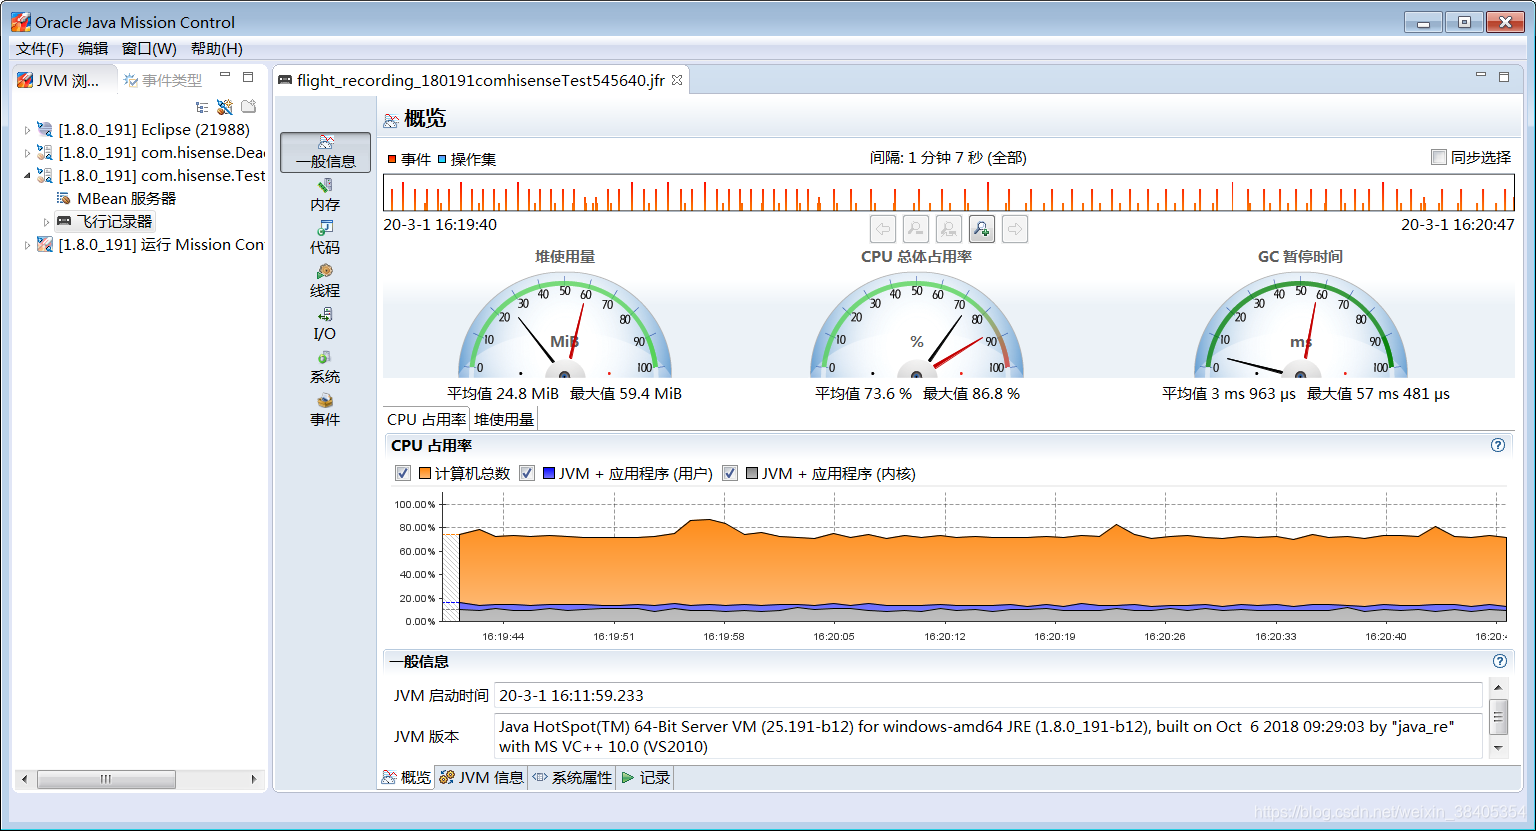Image resolution: width=1536 pixels, height=831 pixels.
Task: Toggle tree layout icon in JVM browser toolbar
Action: [x=202, y=107]
